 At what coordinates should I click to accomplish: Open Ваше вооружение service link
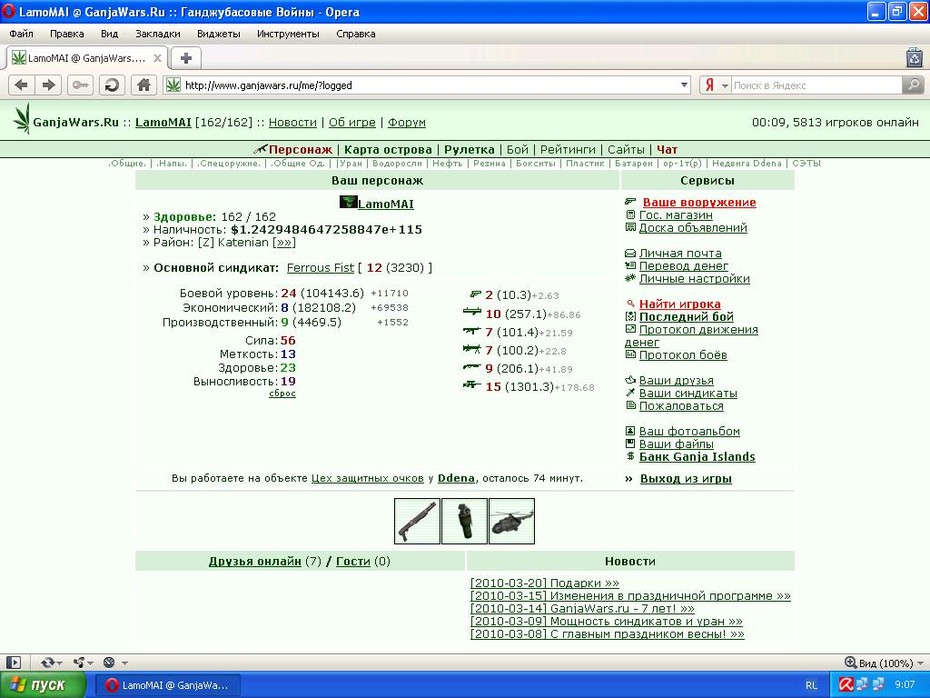pyautogui.click(x=699, y=202)
